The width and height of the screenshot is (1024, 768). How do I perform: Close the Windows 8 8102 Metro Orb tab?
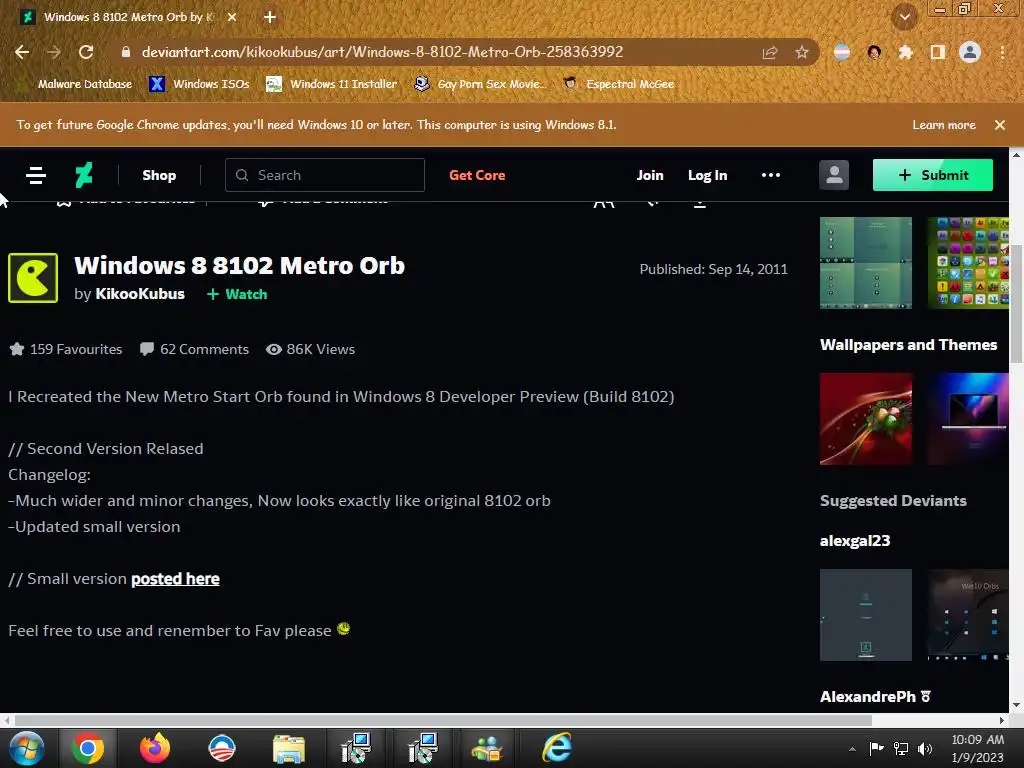click(x=232, y=17)
